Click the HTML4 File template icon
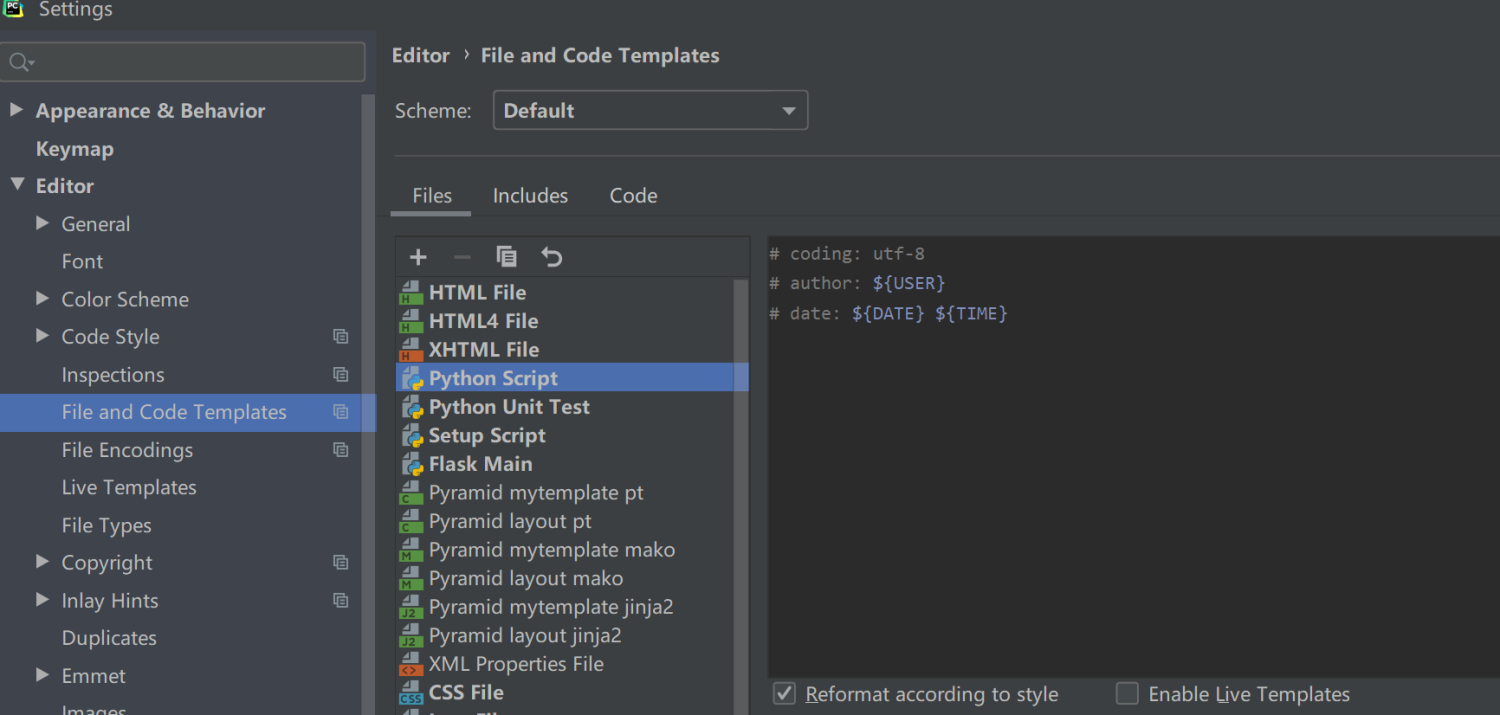1500x715 pixels. tap(411, 321)
